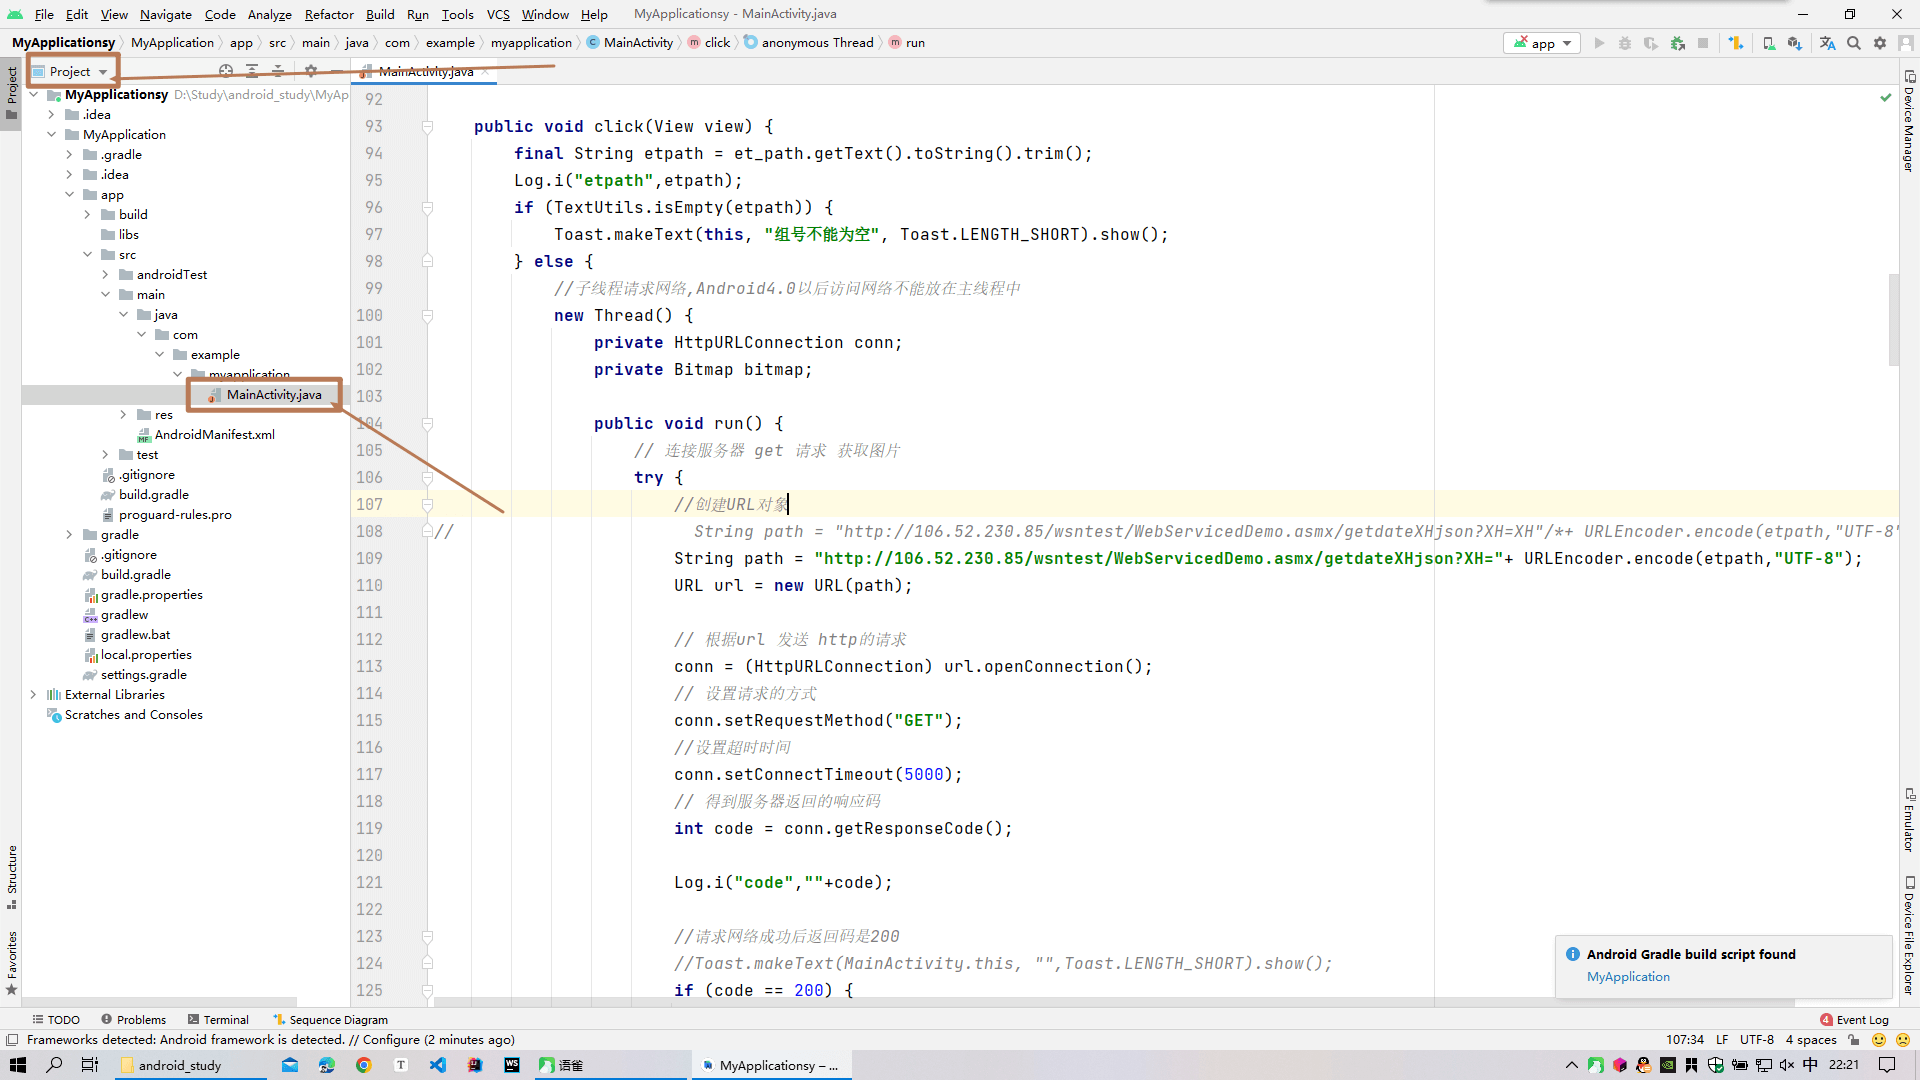1920x1080 pixels.
Task: Expand the res folder
Action: (123, 415)
